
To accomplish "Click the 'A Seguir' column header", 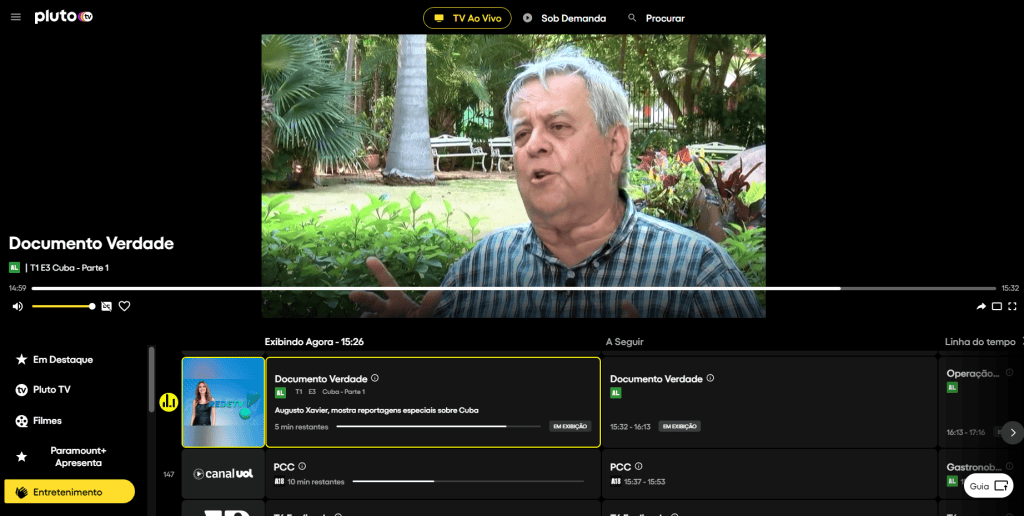I will 624,342.
